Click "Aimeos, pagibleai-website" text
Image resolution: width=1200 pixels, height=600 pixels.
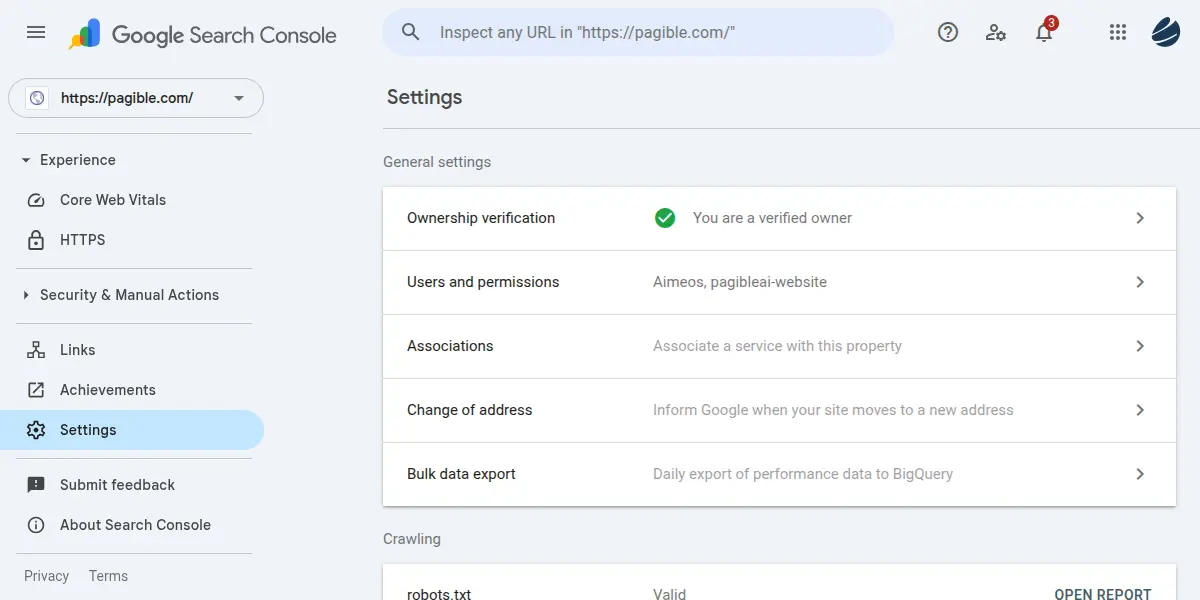[740, 282]
